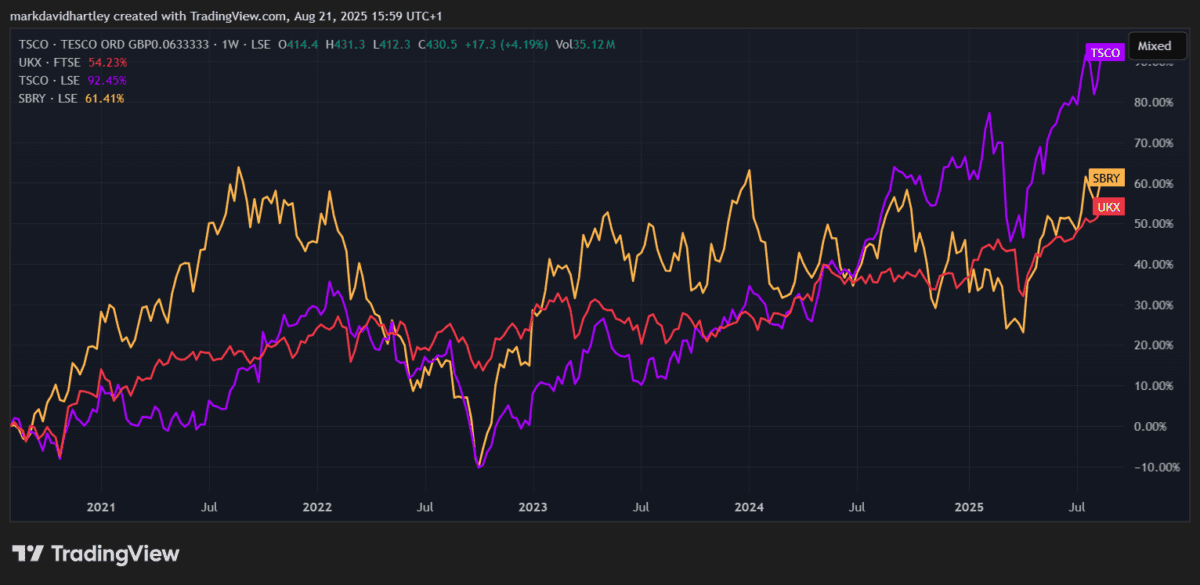Screen dimensions: 1200x585
Task: Click the TradingView logo icon
Action: point(28,553)
